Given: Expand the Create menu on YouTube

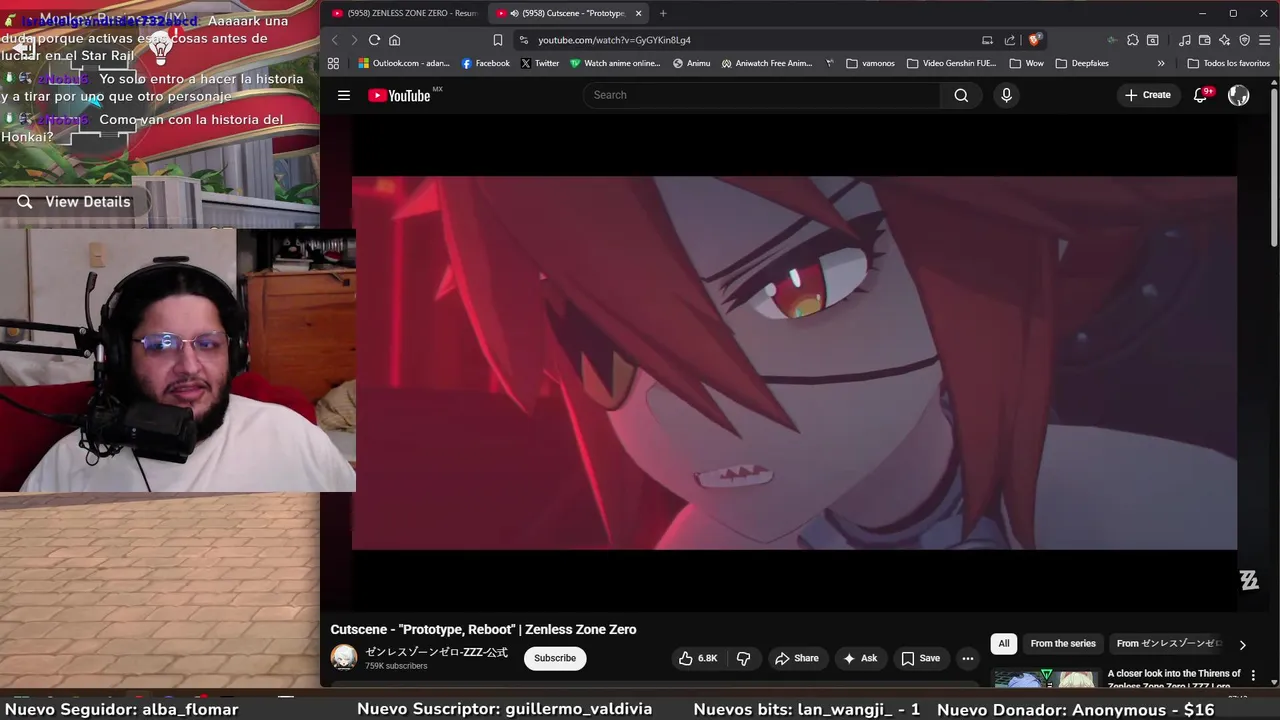Looking at the screenshot, I should pos(1147,95).
